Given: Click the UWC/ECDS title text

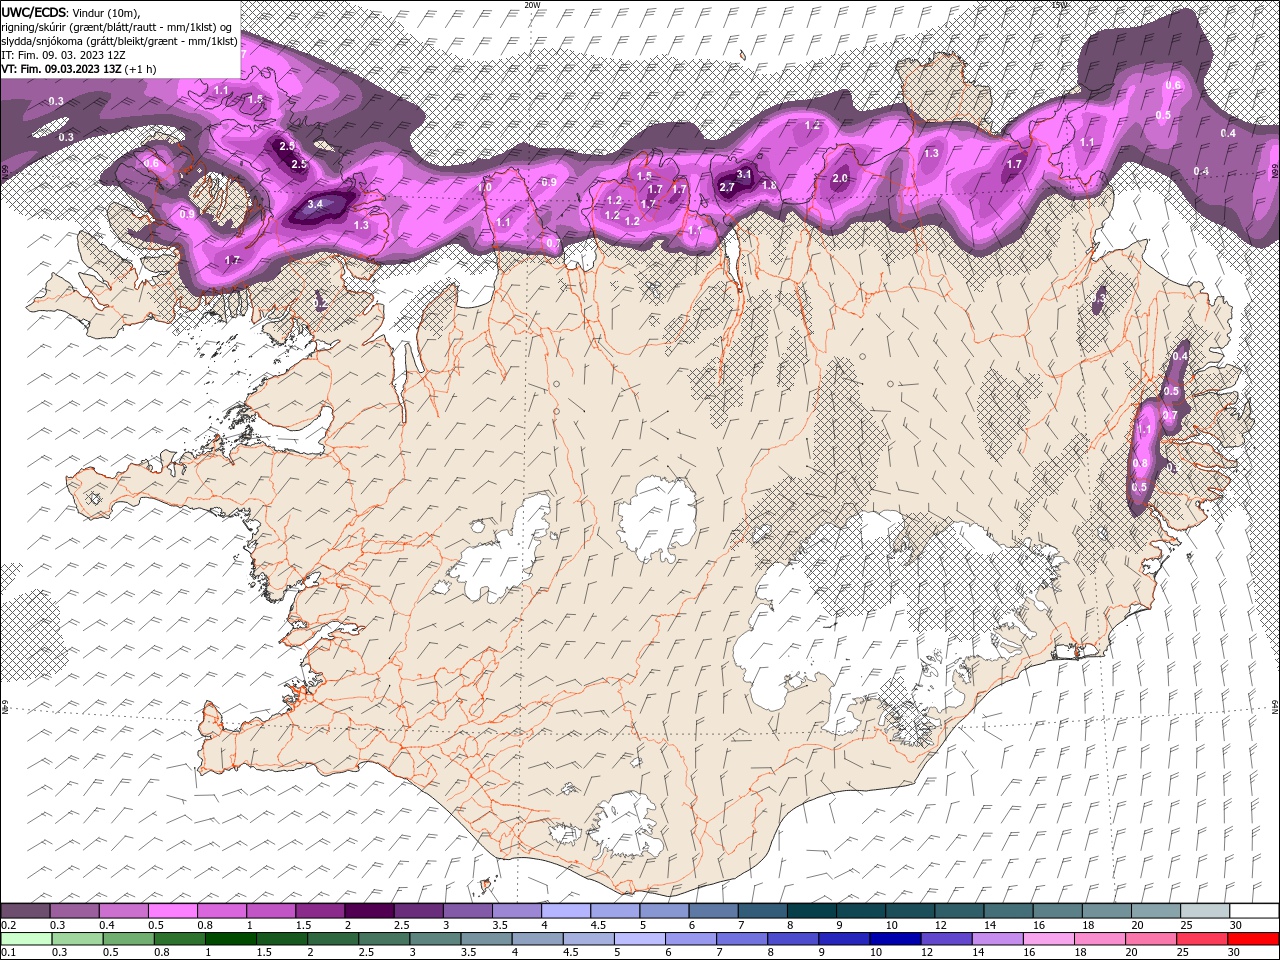Looking at the screenshot, I should 34,11.
